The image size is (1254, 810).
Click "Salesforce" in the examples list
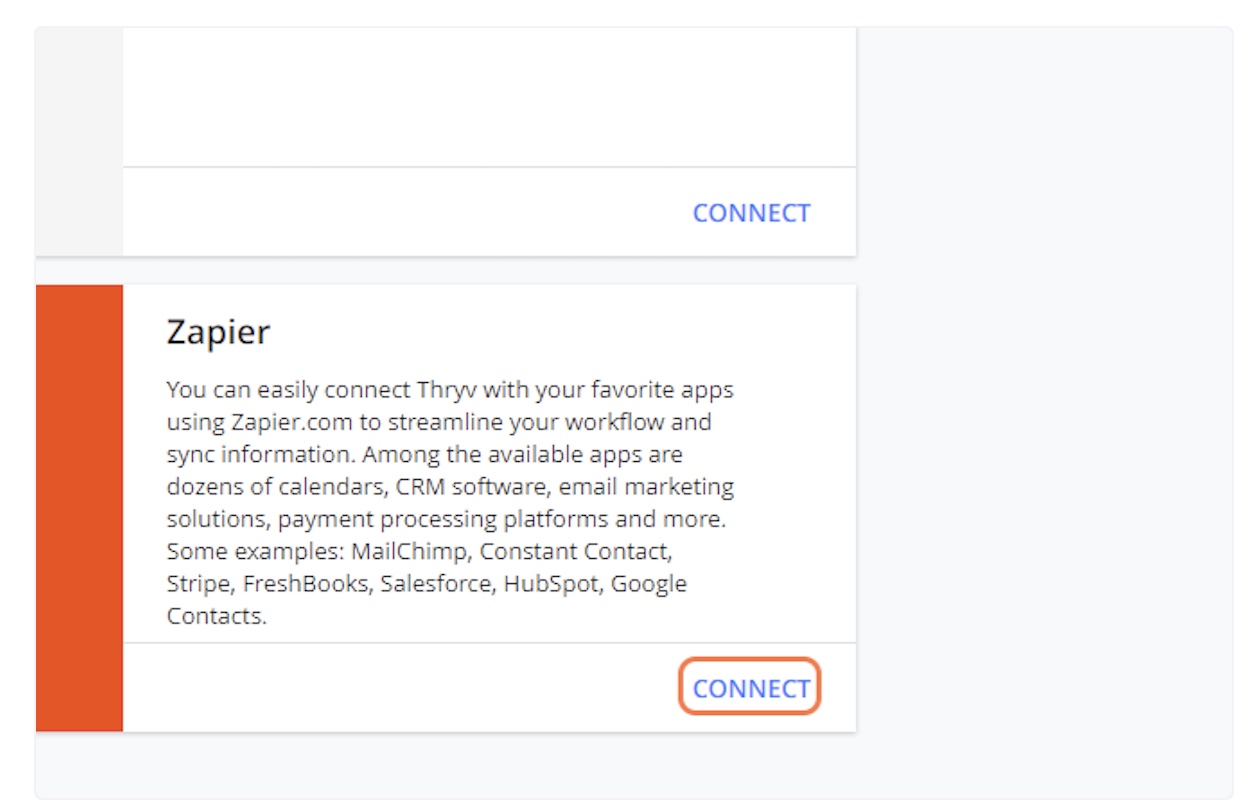click(436, 583)
